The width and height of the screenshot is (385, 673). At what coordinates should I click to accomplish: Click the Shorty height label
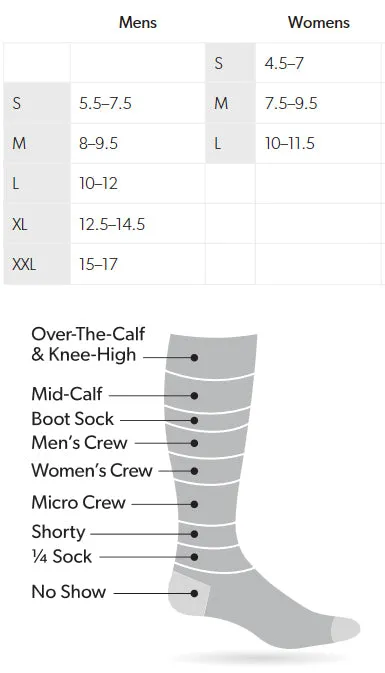pos(58,533)
